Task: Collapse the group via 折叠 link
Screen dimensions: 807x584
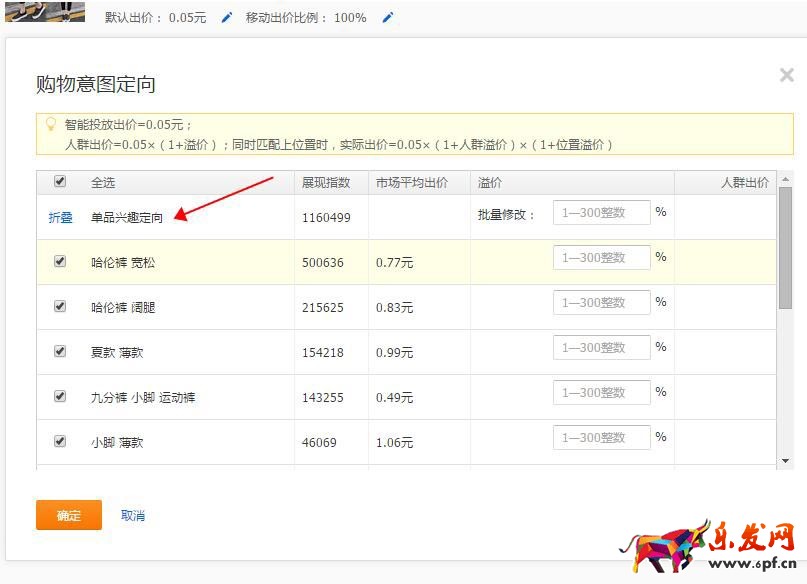Action: [x=61, y=217]
